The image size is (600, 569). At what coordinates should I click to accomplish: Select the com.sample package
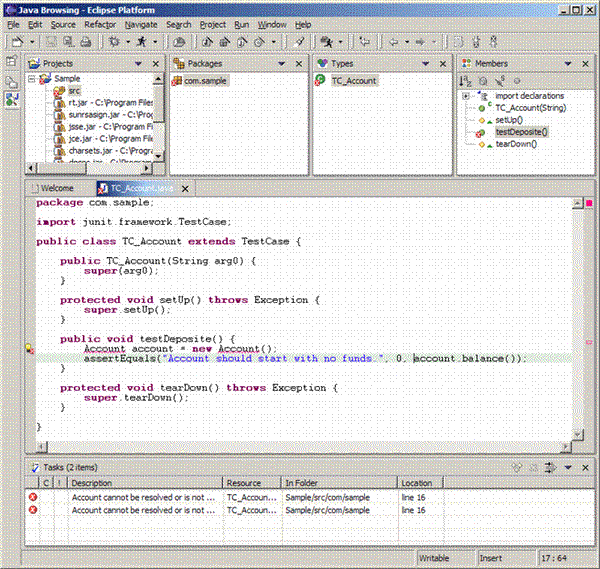point(204,80)
